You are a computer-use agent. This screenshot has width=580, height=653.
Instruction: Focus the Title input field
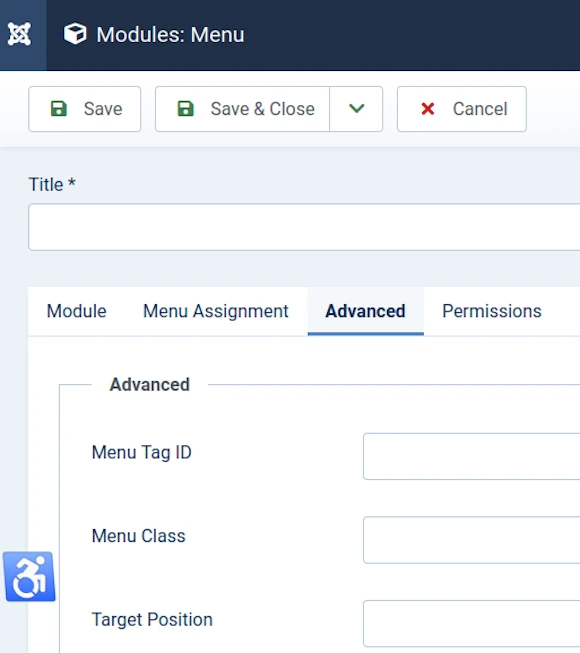[304, 227]
